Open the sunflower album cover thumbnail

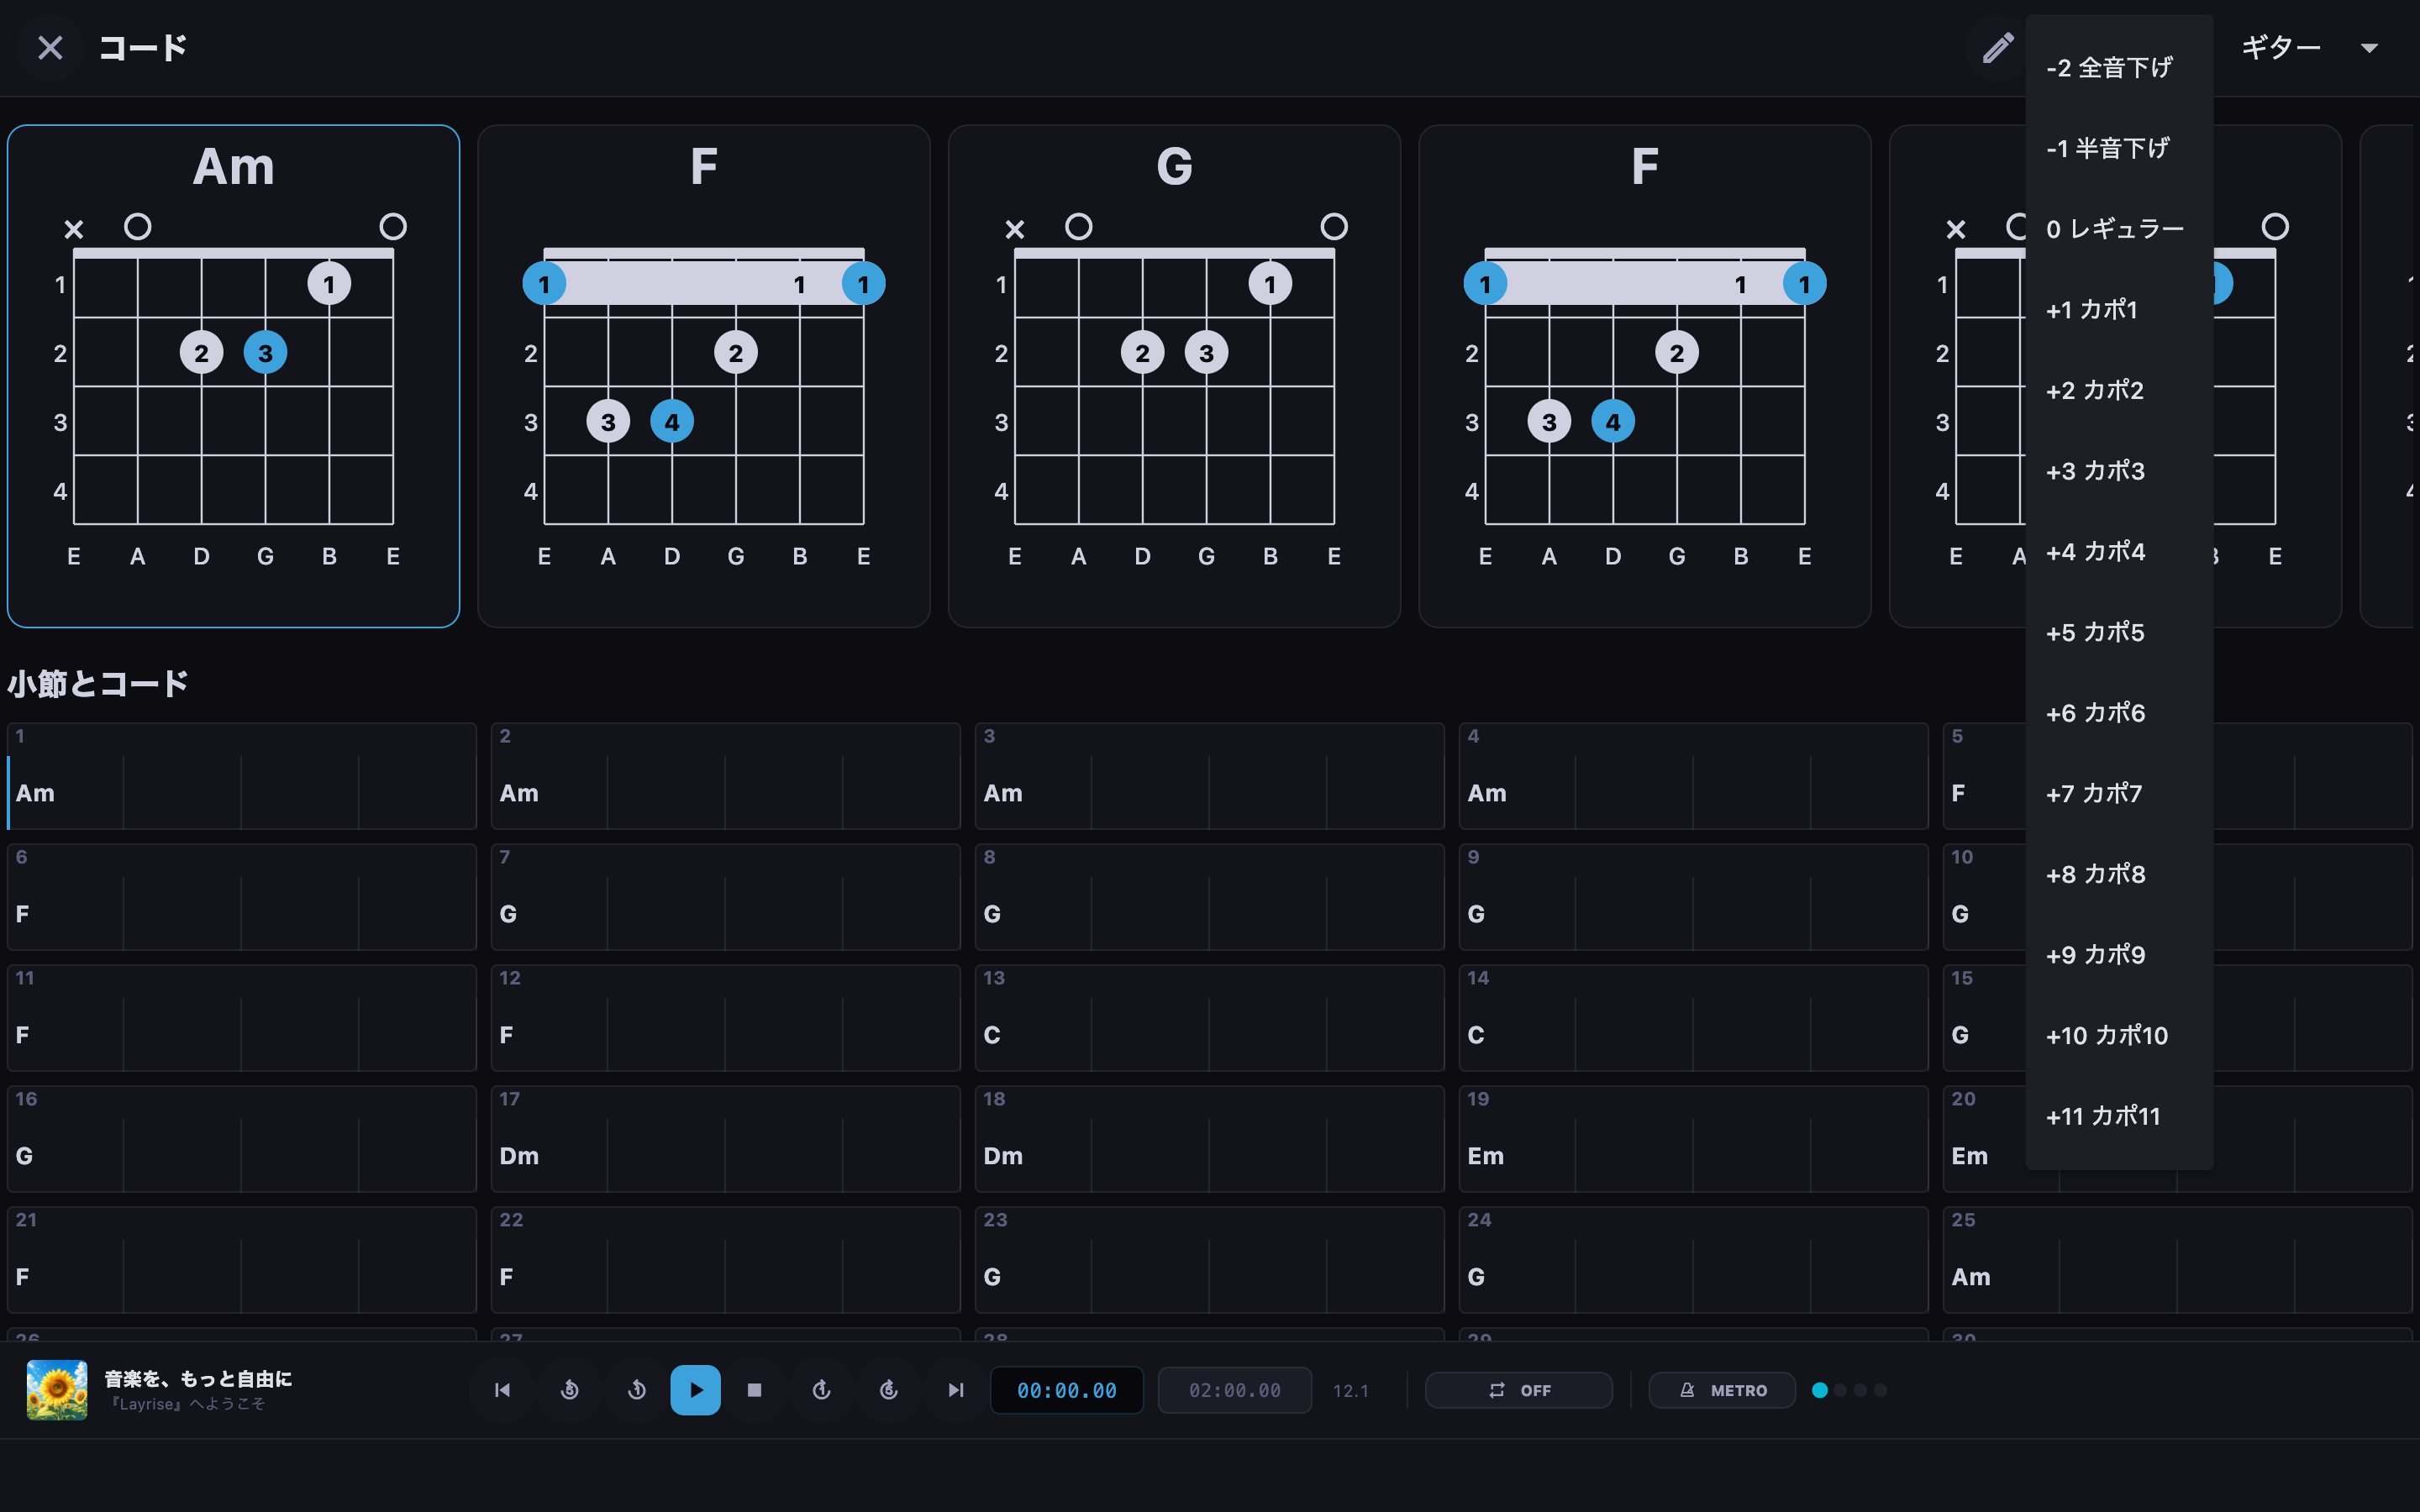tap(57, 1390)
